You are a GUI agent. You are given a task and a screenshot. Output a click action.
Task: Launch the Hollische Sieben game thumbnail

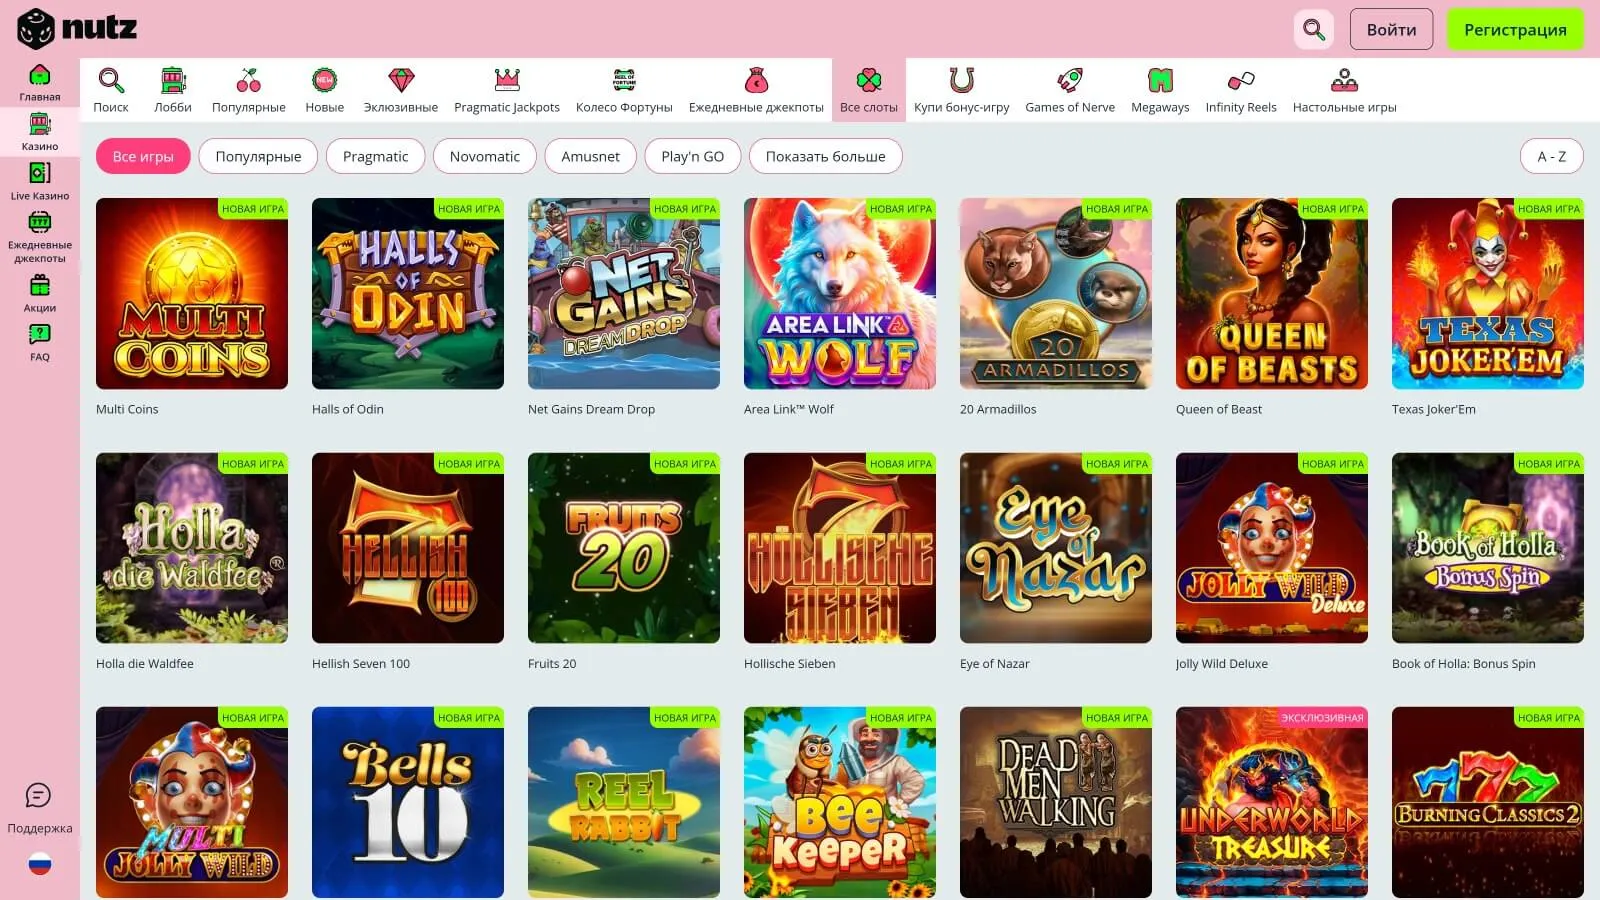point(840,548)
